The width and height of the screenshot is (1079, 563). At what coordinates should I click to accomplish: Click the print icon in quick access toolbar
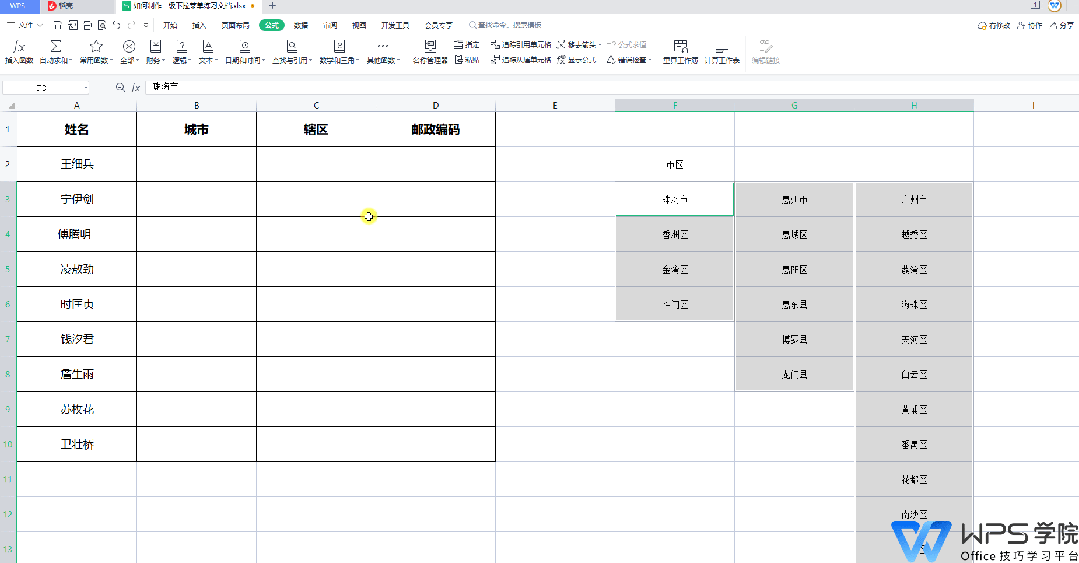click(x=87, y=25)
